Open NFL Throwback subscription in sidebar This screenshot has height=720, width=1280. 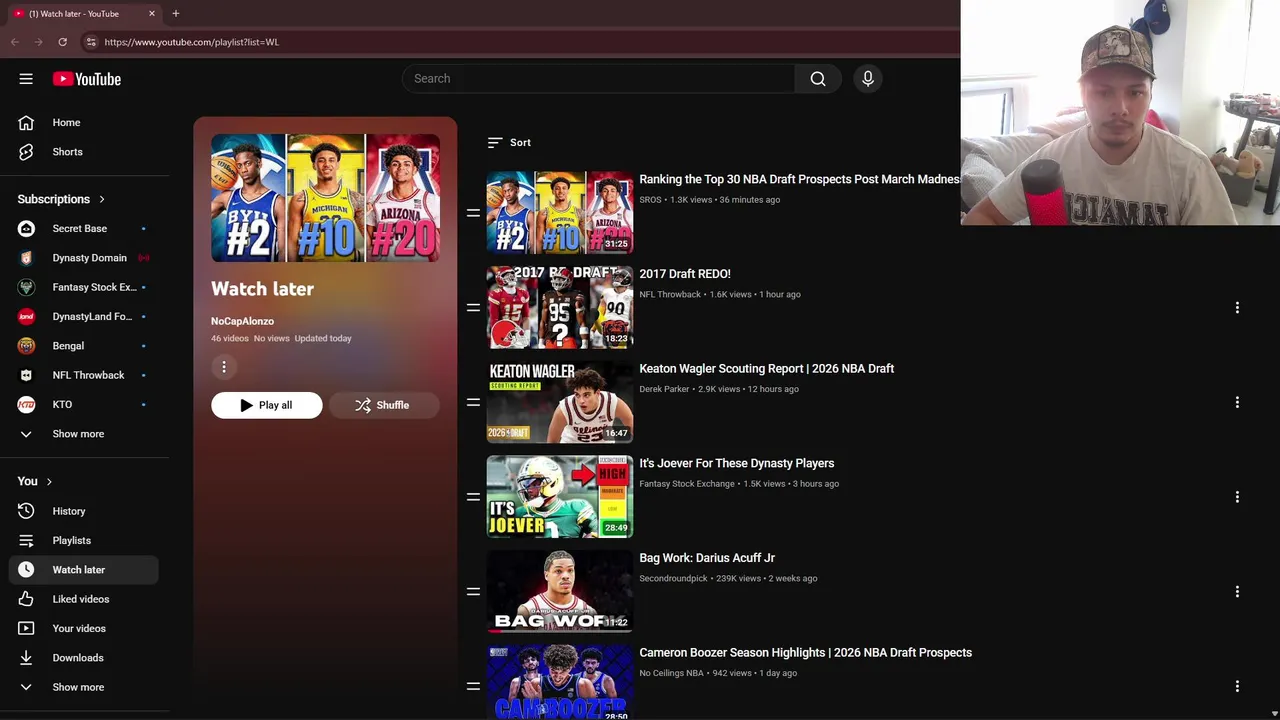[x=85, y=375]
